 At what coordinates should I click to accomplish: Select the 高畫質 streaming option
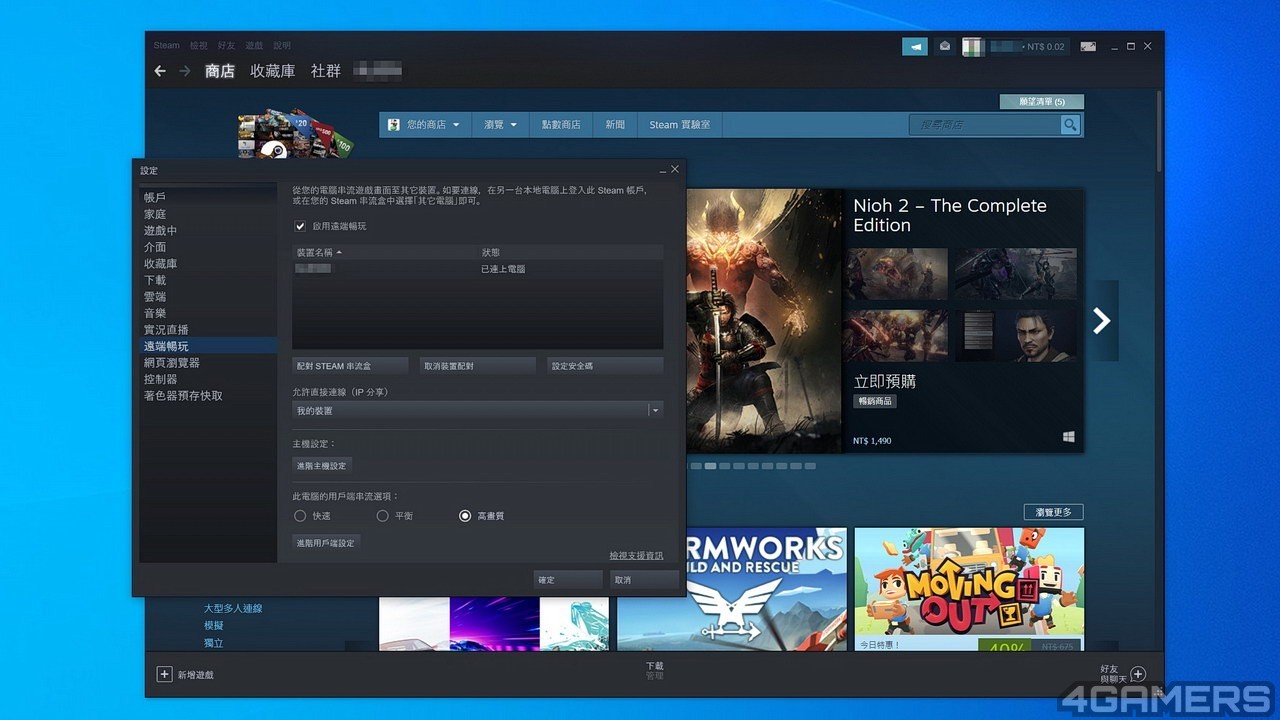tap(465, 516)
